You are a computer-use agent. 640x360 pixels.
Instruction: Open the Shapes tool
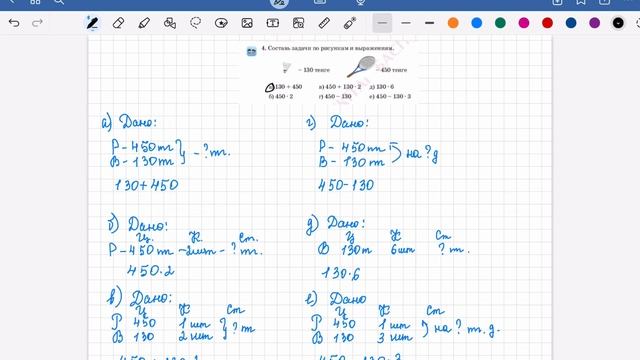point(170,23)
